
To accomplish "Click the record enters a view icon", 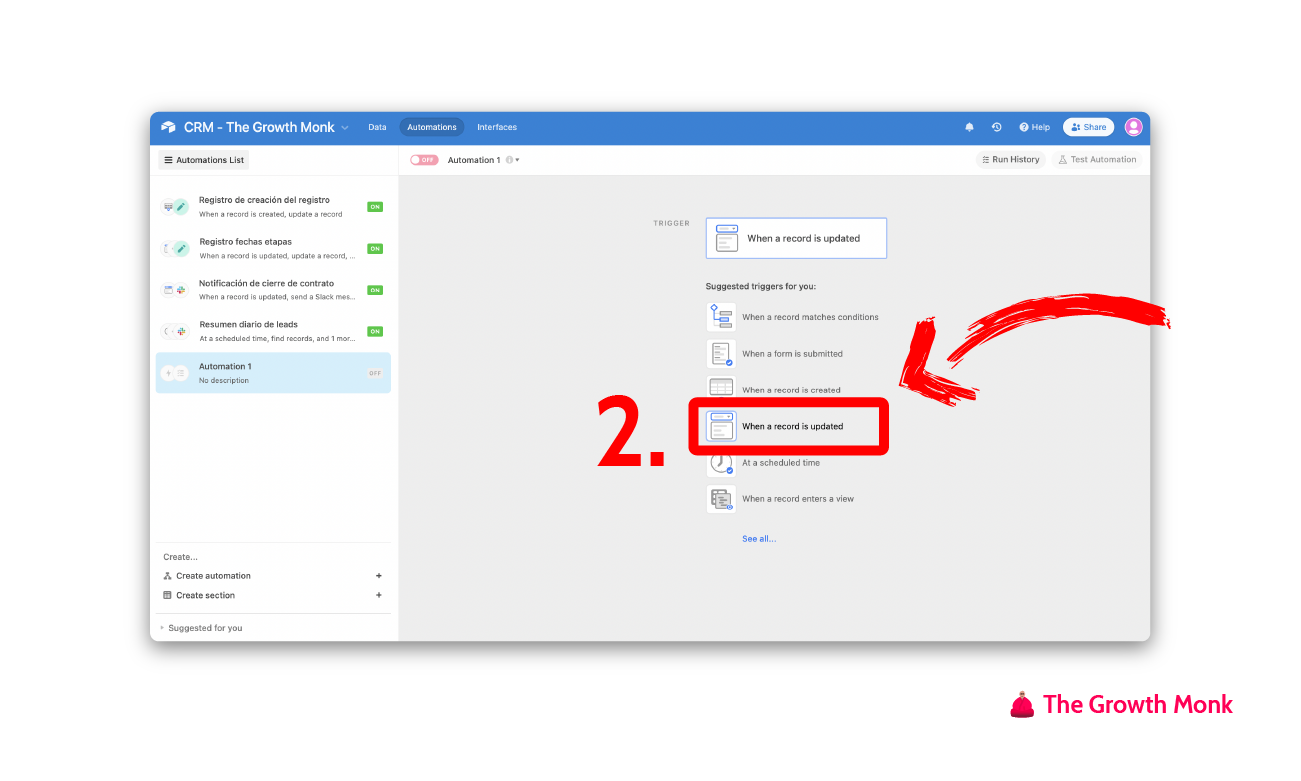I will pos(721,499).
